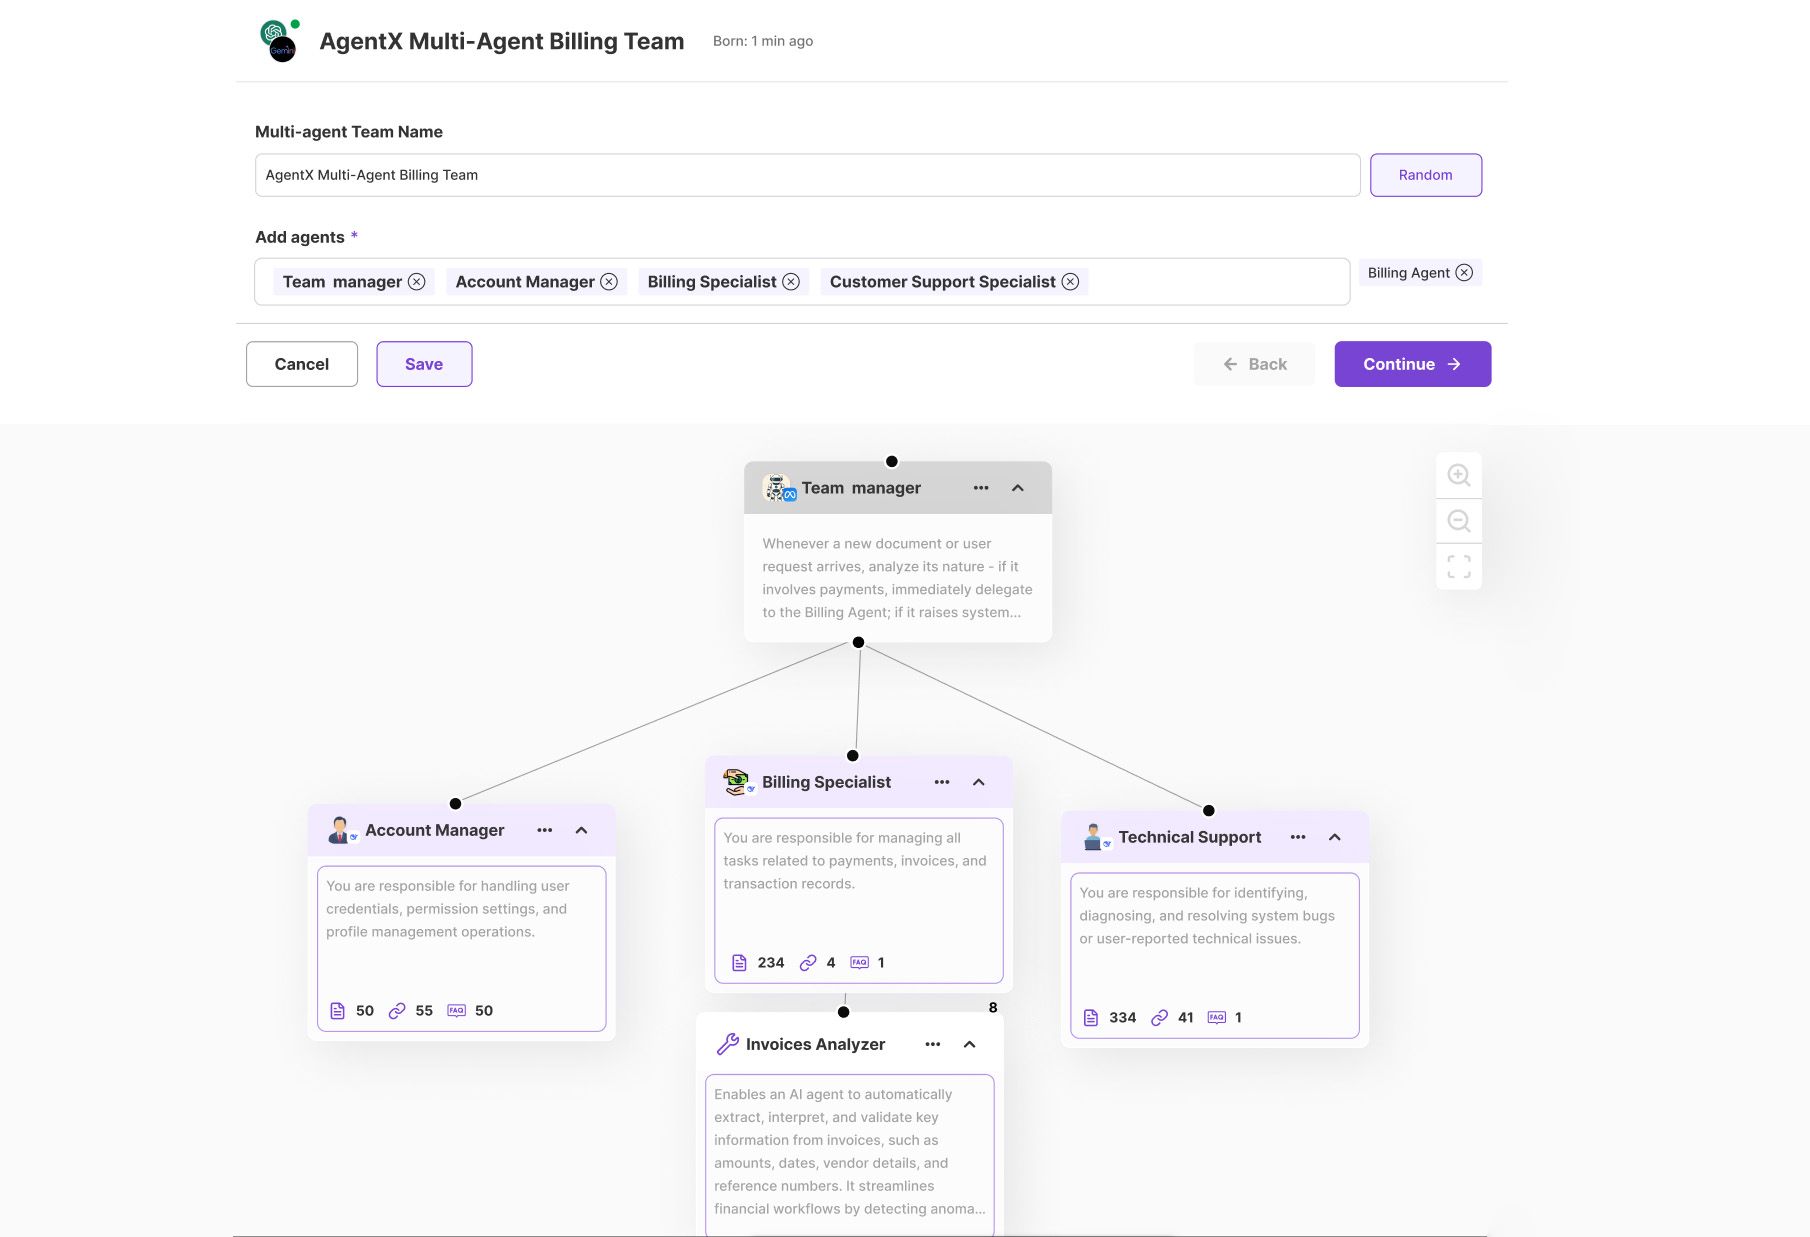This screenshot has height=1237, width=1810.
Task: Open Invoices Analyzer node options menu
Action: (x=933, y=1044)
